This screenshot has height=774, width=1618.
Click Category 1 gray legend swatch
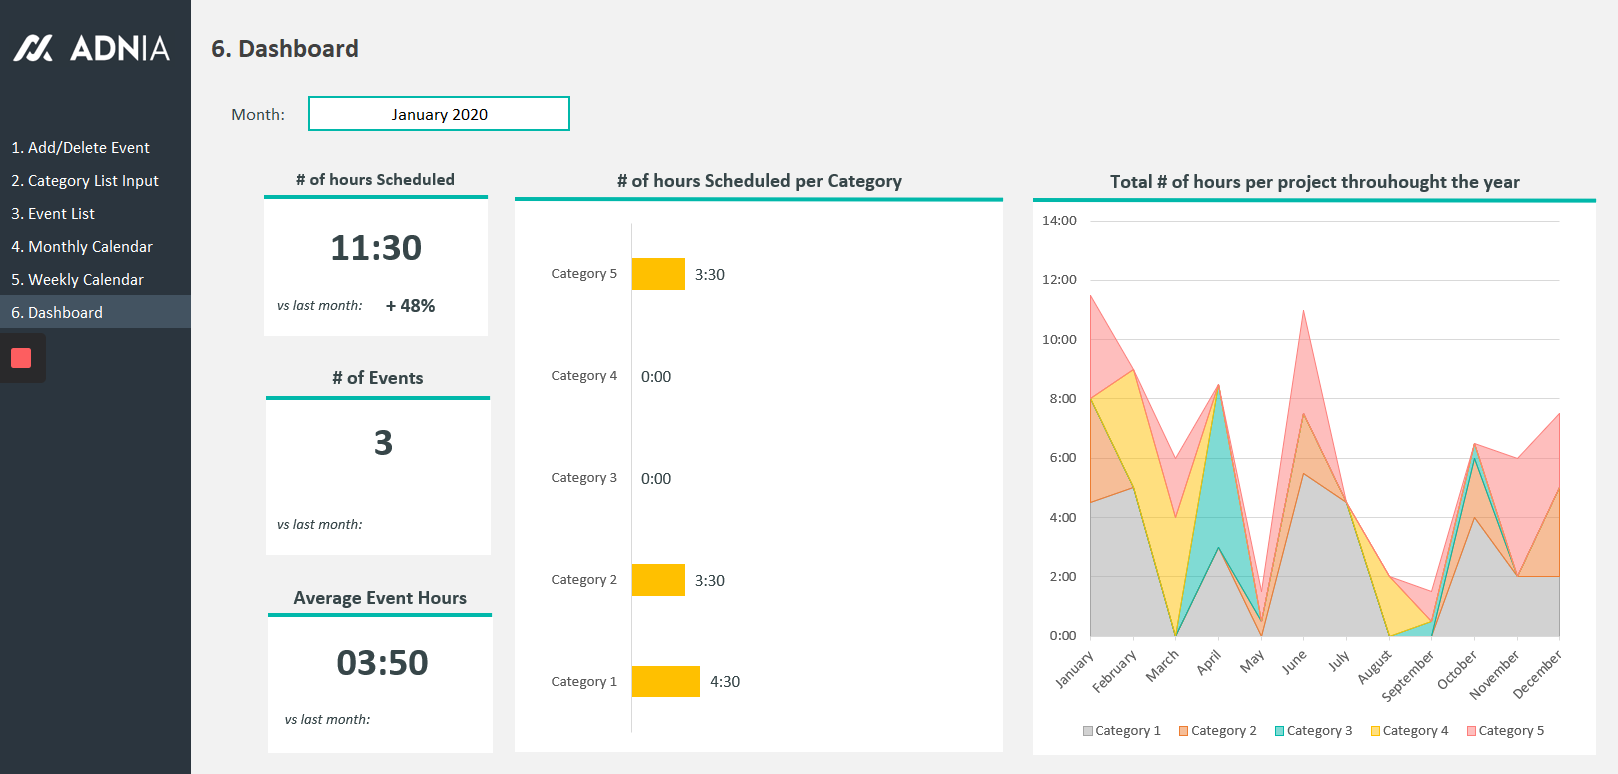[1088, 731]
